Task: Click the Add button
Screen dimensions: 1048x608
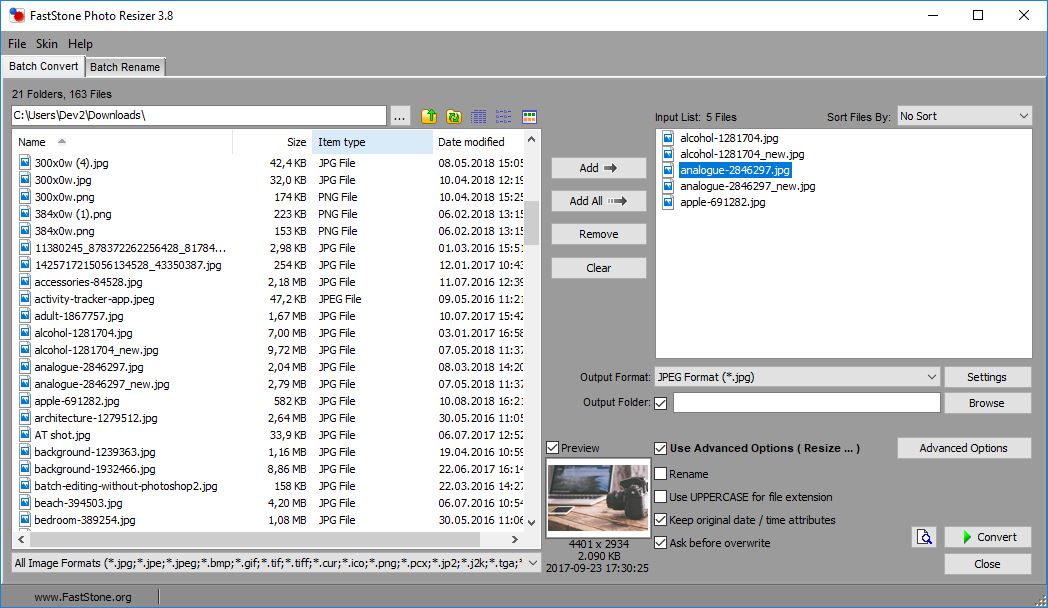Action: (599, 168)
